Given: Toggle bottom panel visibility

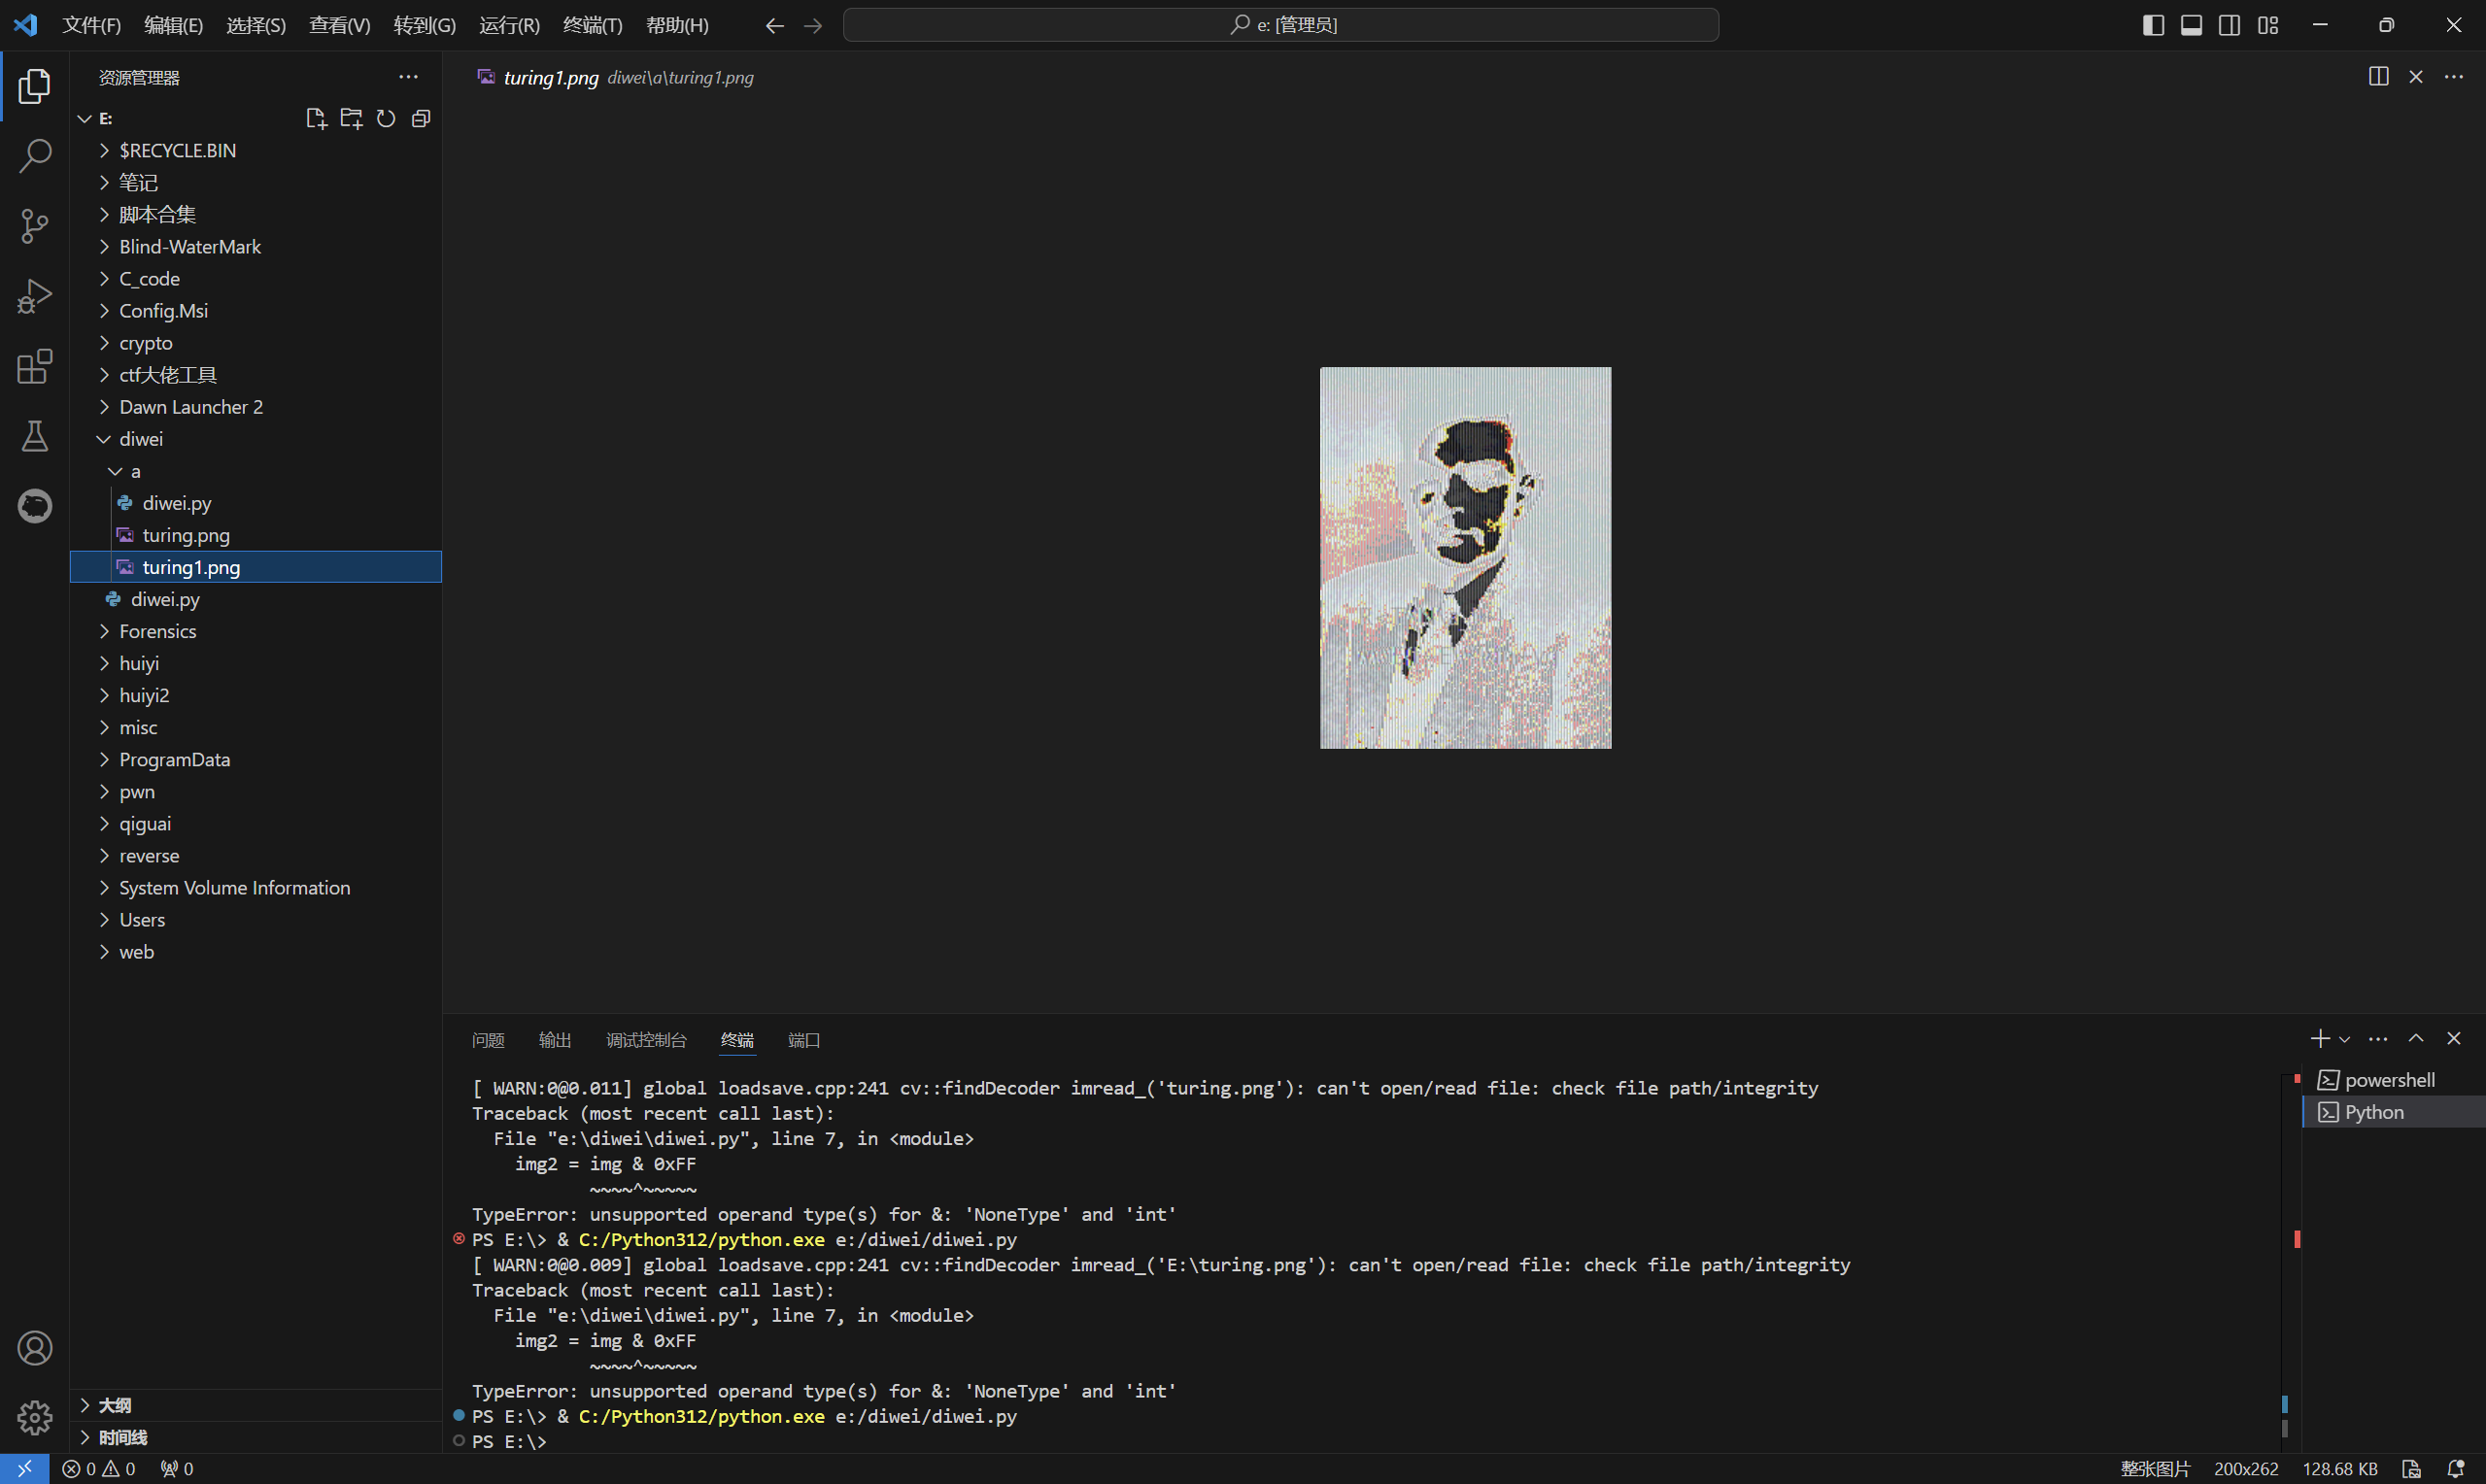Looking at the screenshot, I should 2191,25.
